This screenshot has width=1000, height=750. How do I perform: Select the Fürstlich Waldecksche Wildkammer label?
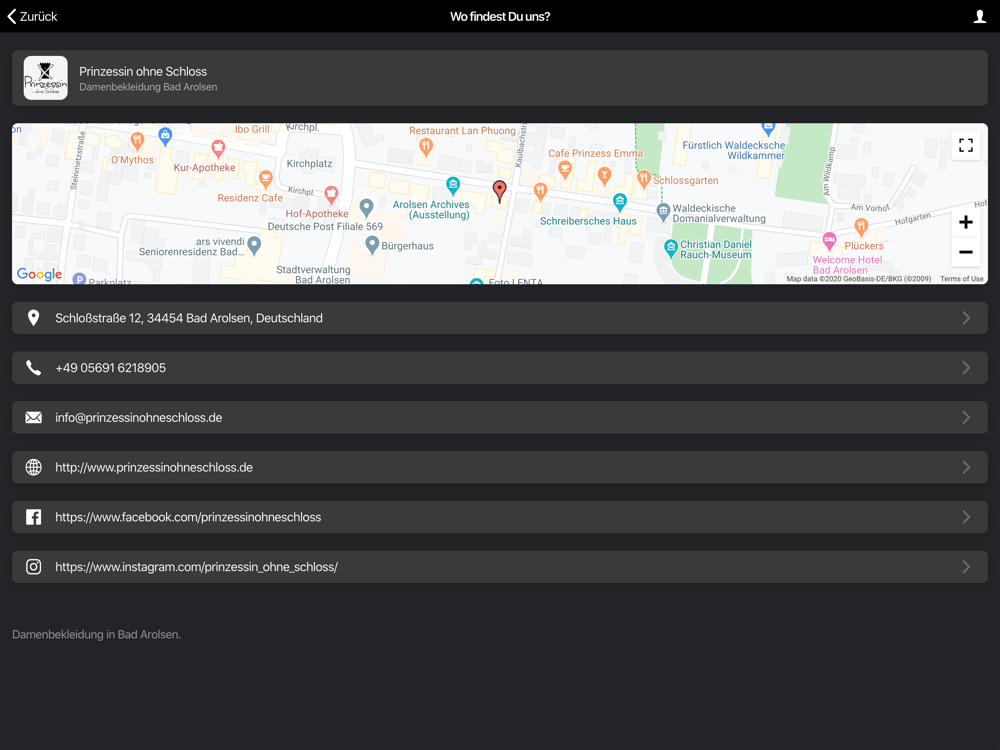coord(734,151)
